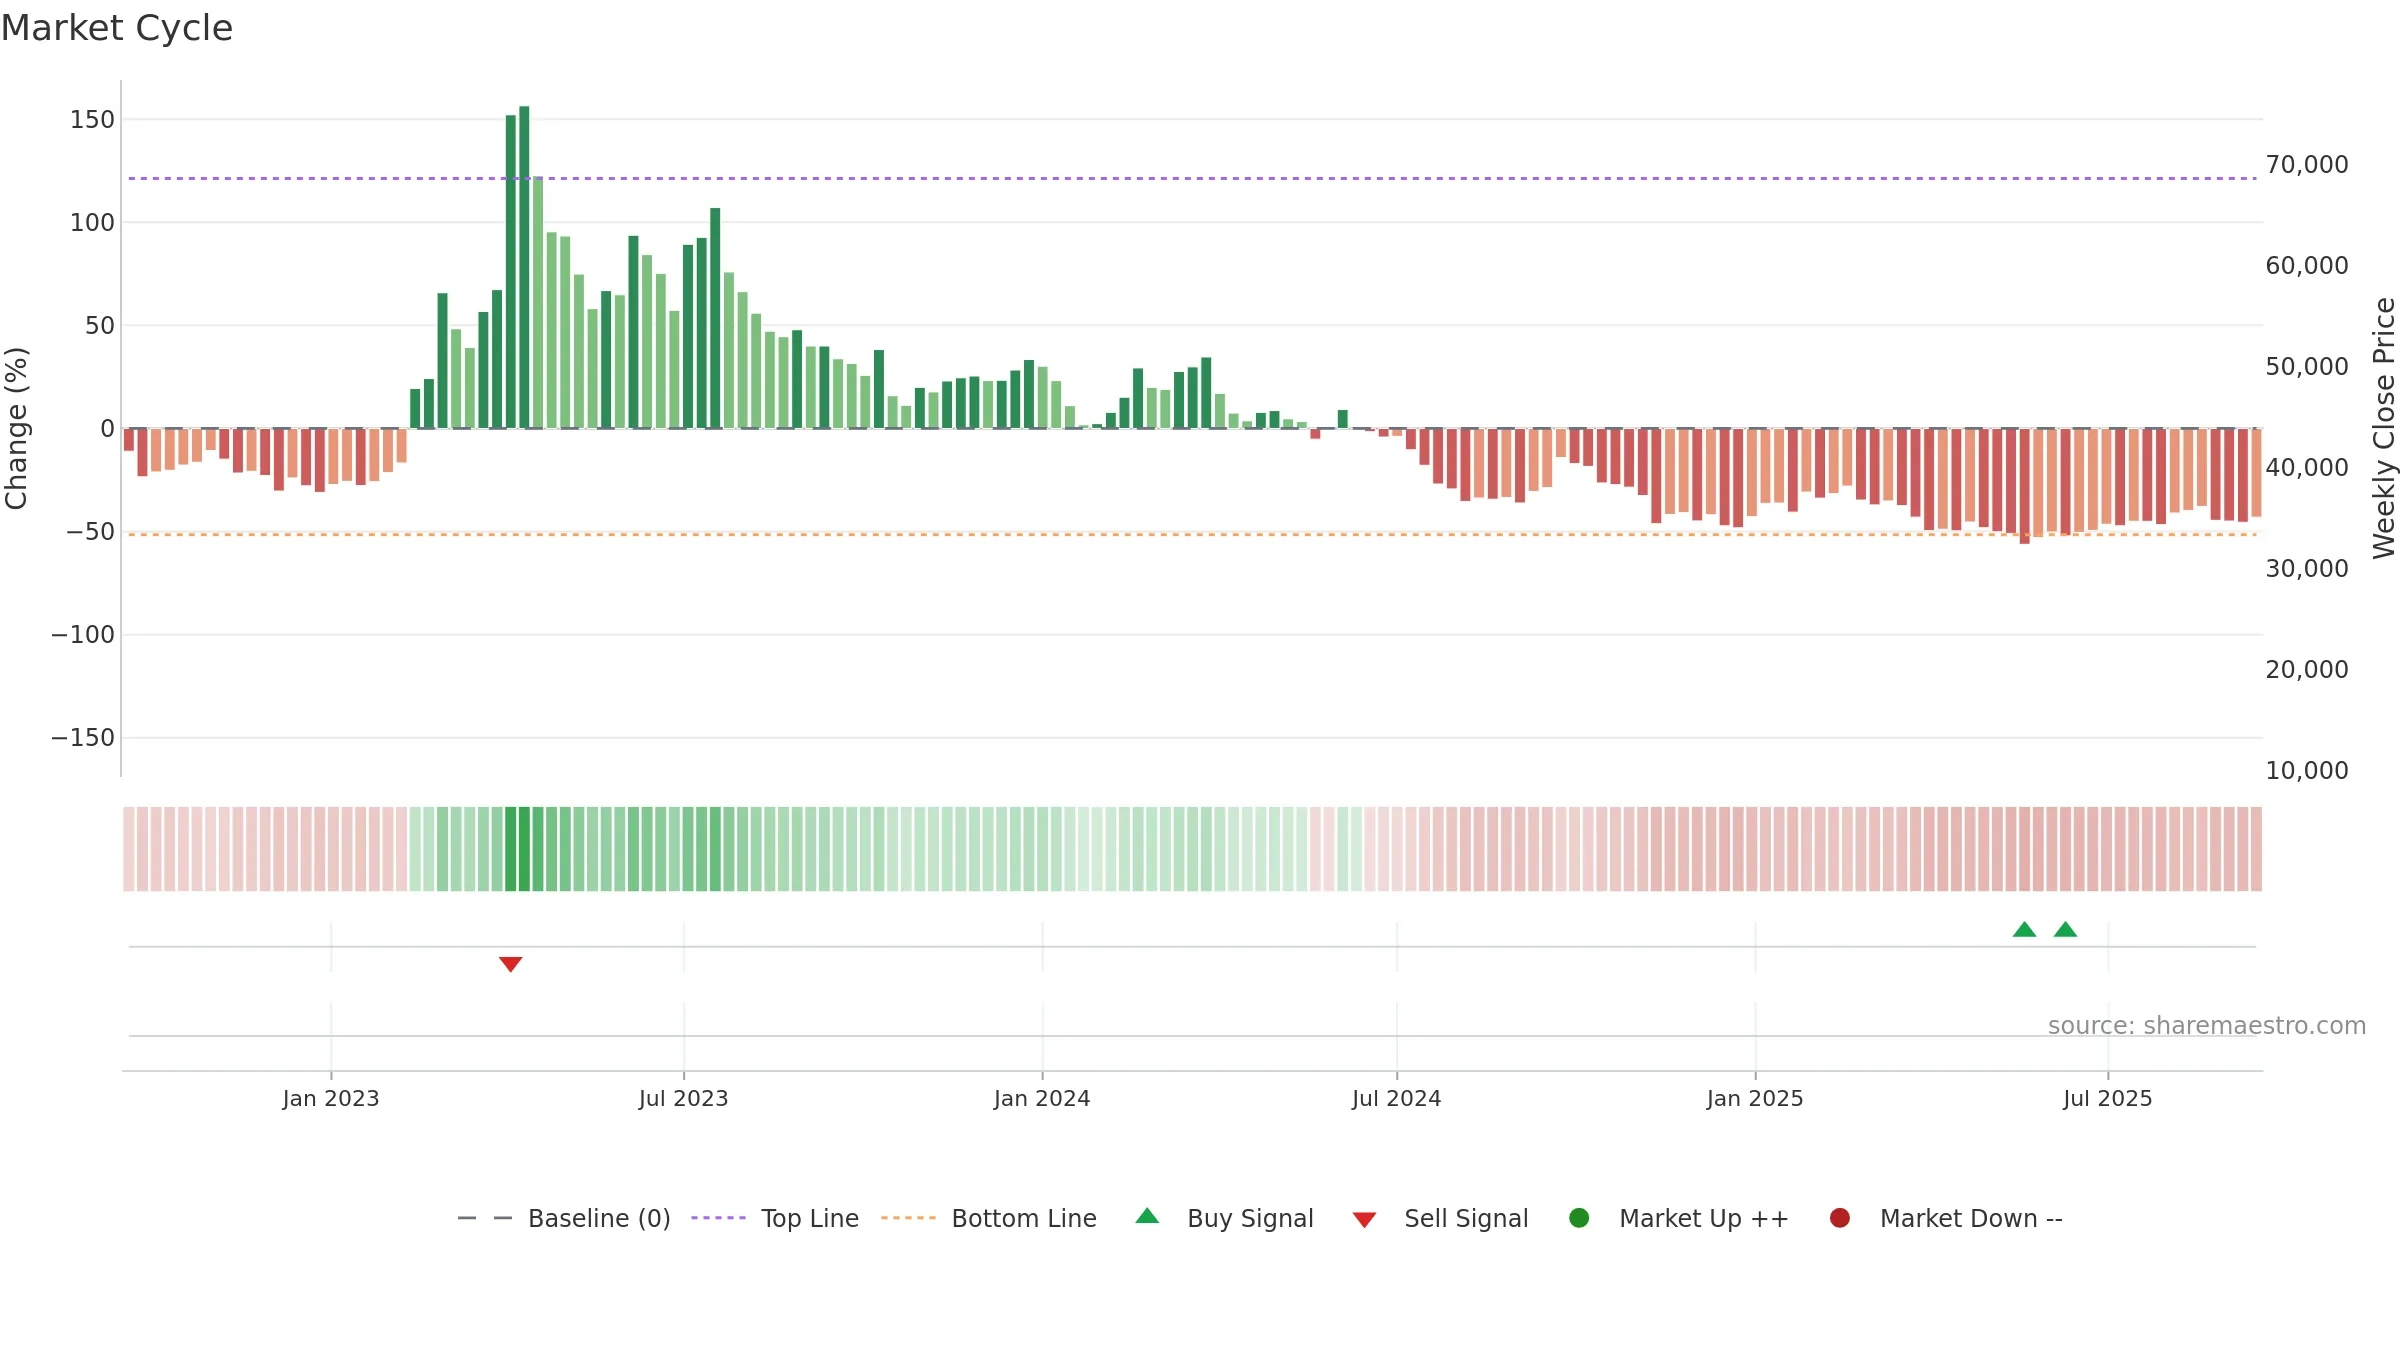Screen dimensions: 2400x1350
Task: Click the 60,000 price tick label
Action: point(2307,266)
